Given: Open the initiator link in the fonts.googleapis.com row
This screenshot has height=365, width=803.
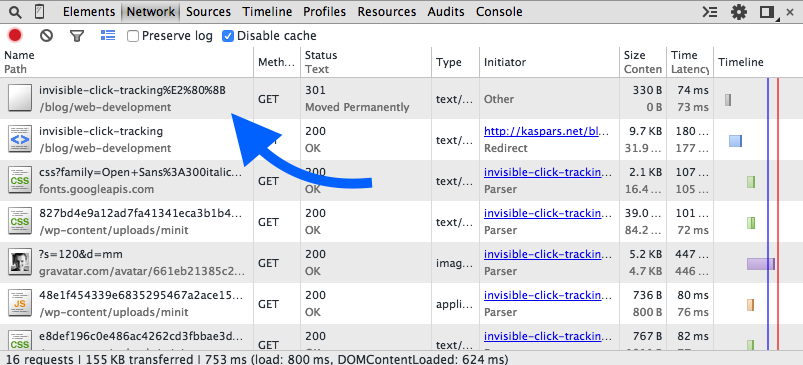Looking at the screenshot, I should 547,173.
